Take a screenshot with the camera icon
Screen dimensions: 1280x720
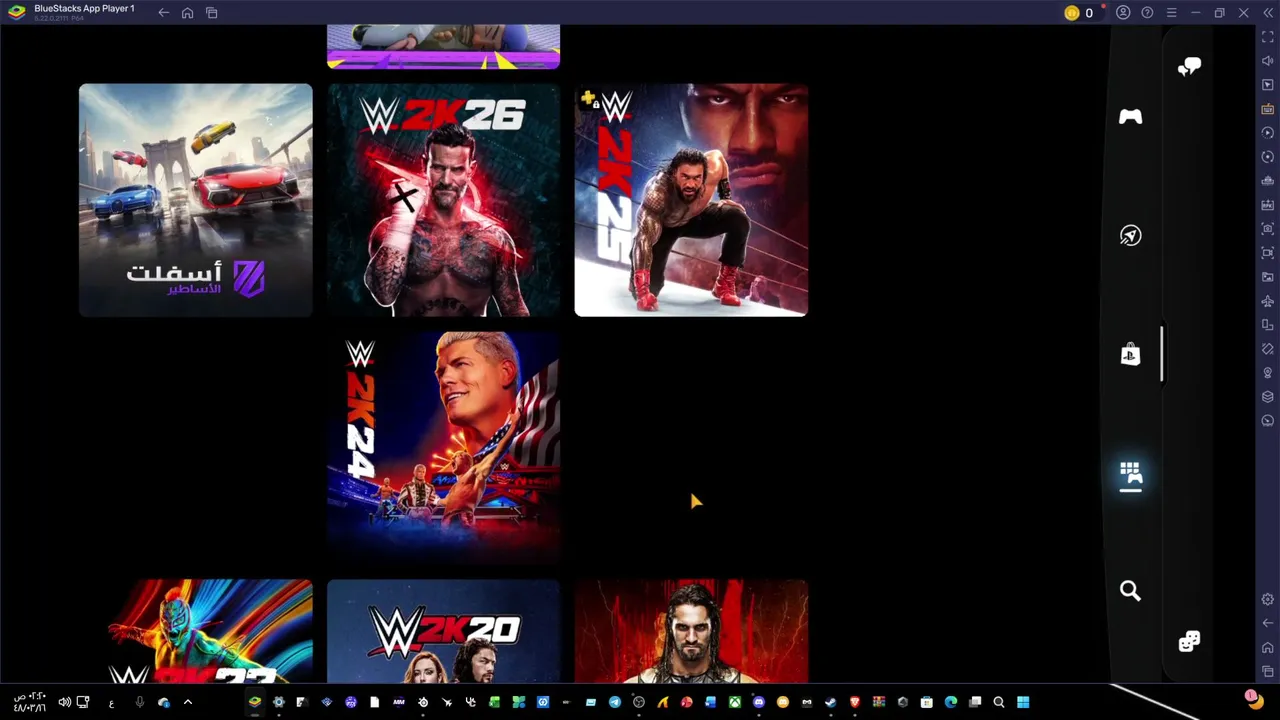1268,229
